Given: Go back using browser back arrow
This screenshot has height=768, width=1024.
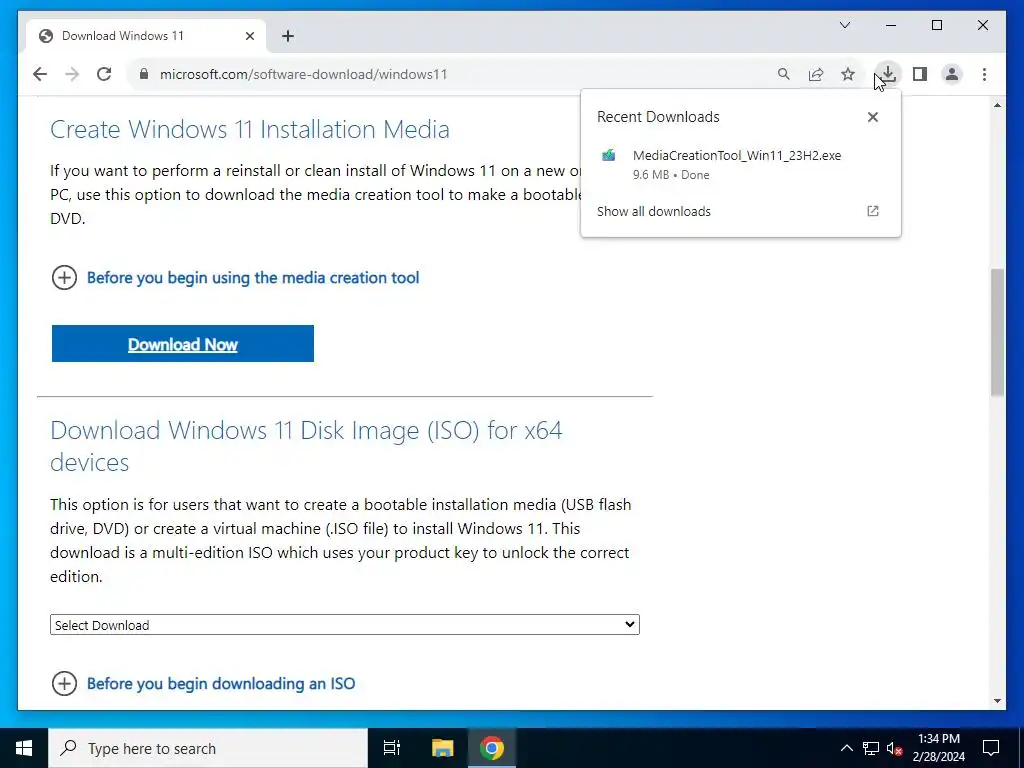Looking at the screenshot, I should click(40, 74).
